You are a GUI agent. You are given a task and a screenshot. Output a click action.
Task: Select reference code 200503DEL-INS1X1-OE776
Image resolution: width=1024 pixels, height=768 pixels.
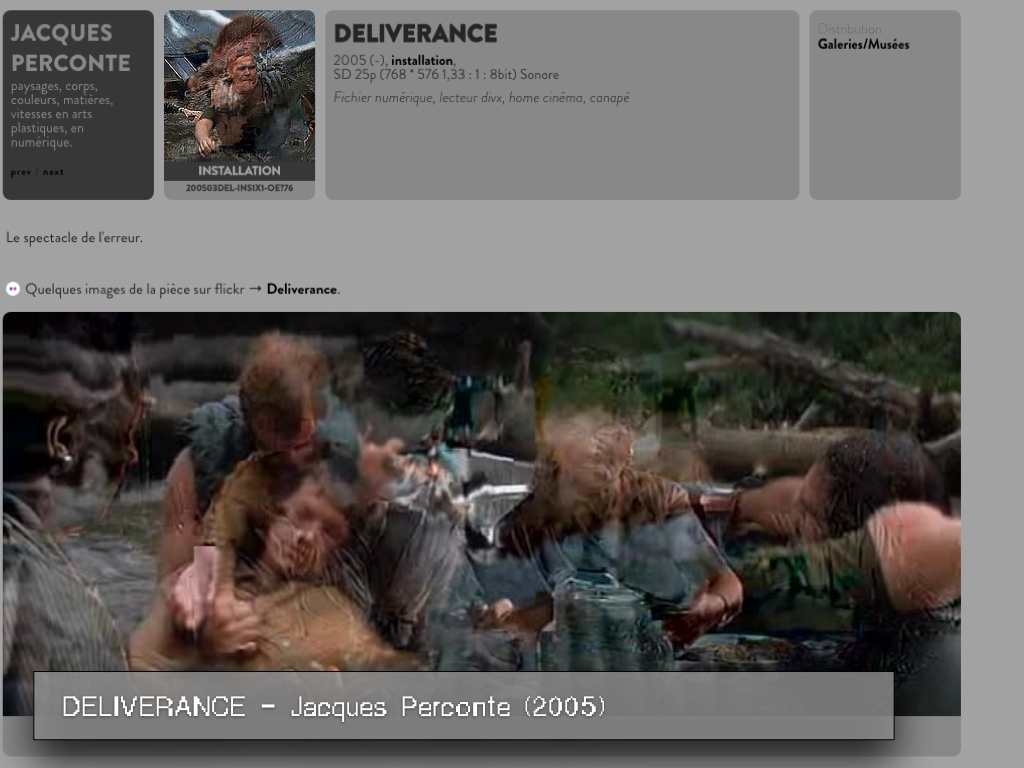pyautogui.click(x=239, y=188)
